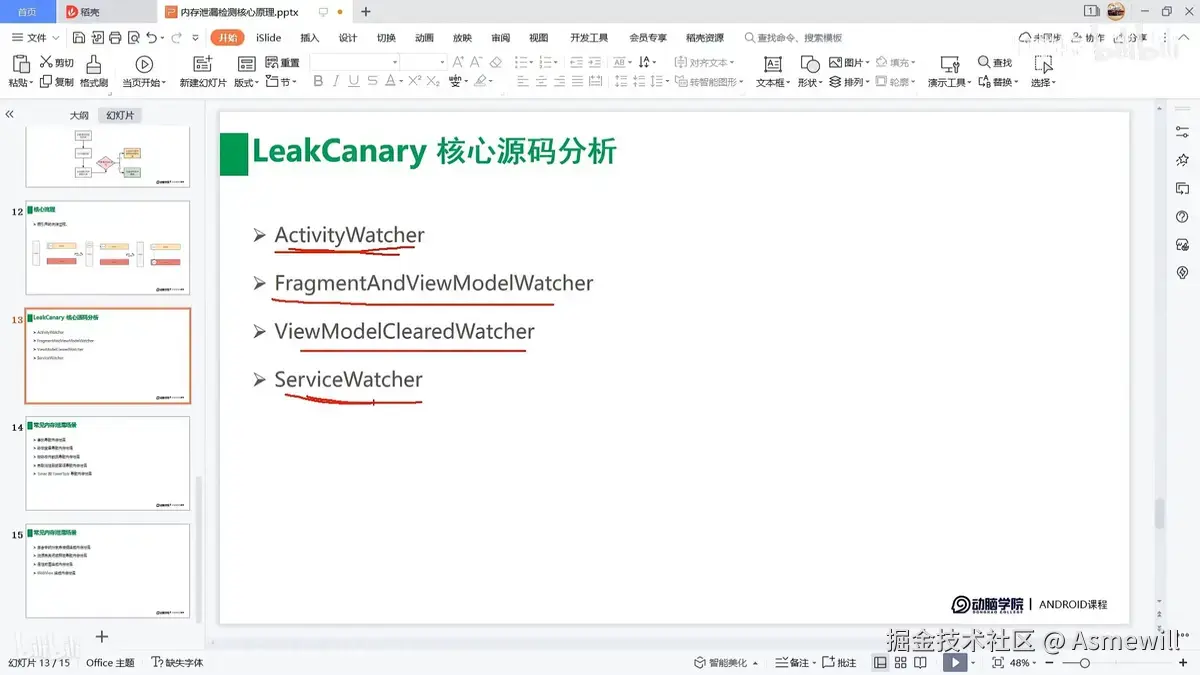This screenshot has height=675, width=1200.
Task: Select slide 14 thumbnail
Action: 107,463
